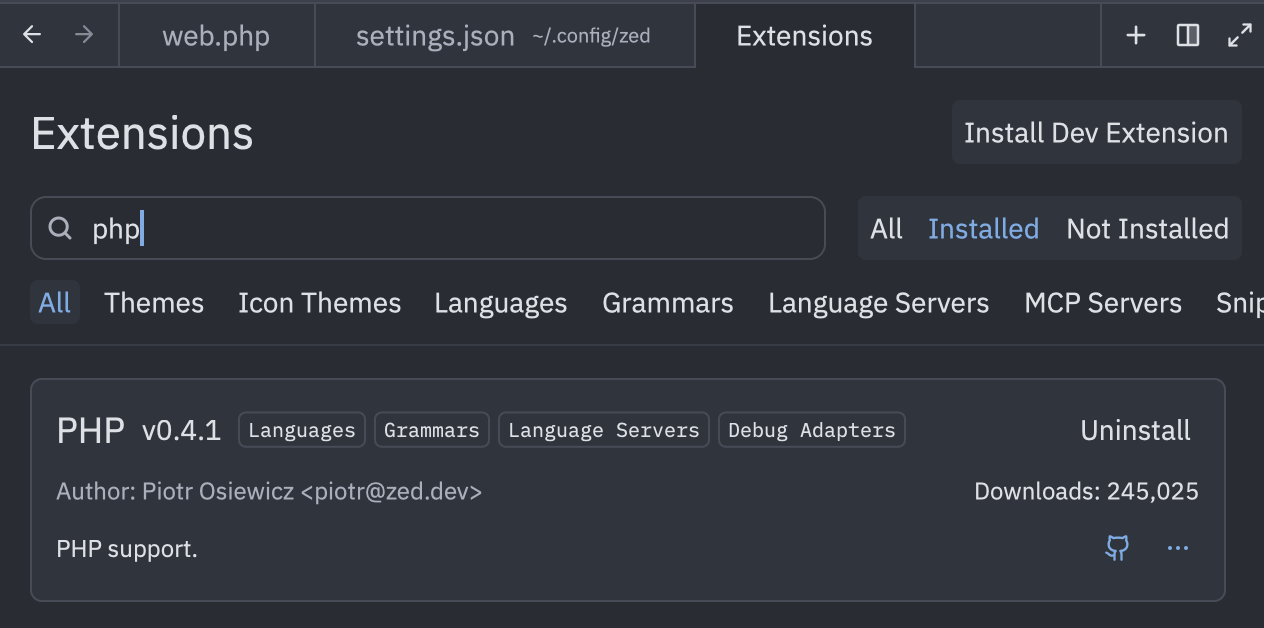
Task: Click the Extensions page heading
Action: pos(142,133)
